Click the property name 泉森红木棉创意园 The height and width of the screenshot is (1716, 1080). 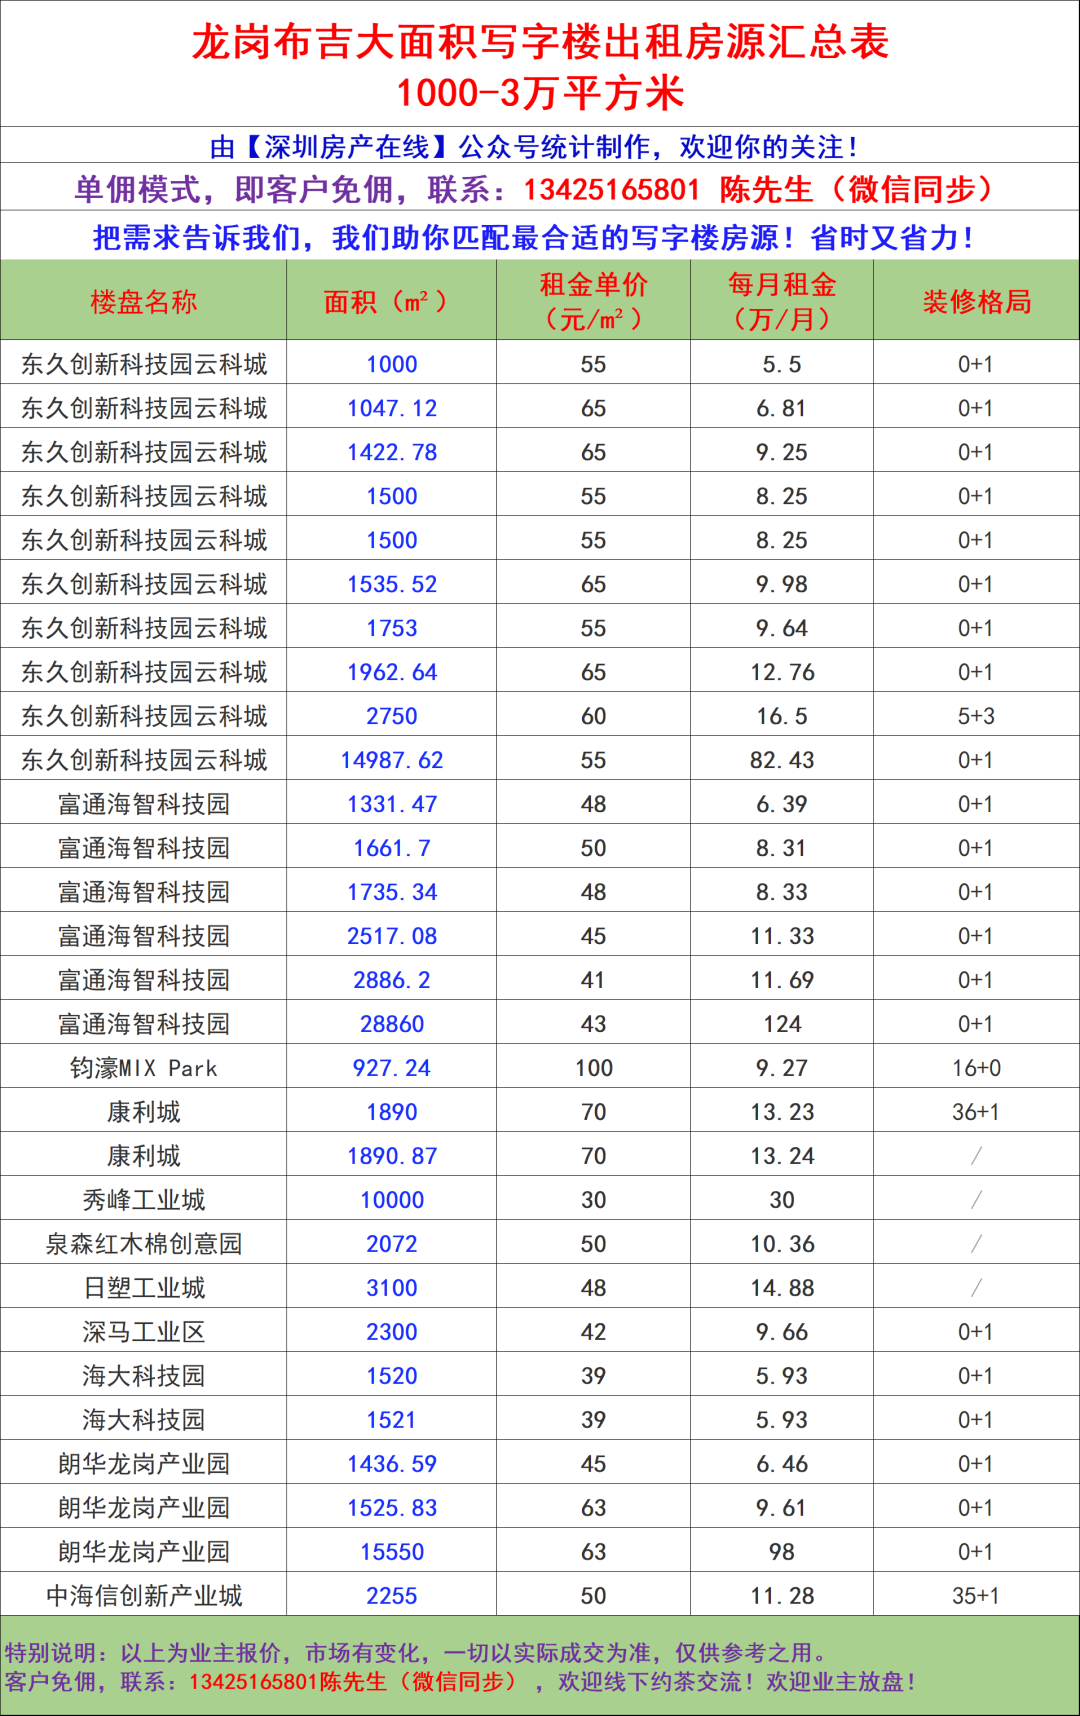(x=143, y=1244)
